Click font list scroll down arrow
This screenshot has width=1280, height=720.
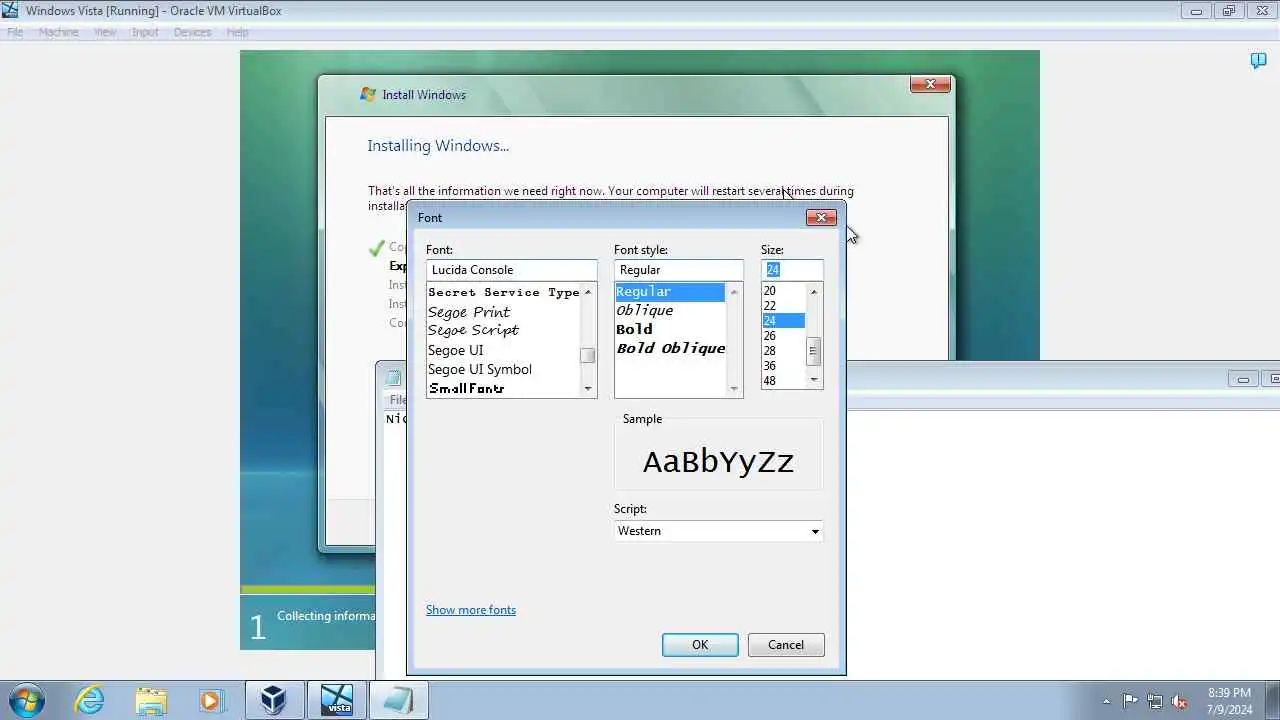[588, 388]
